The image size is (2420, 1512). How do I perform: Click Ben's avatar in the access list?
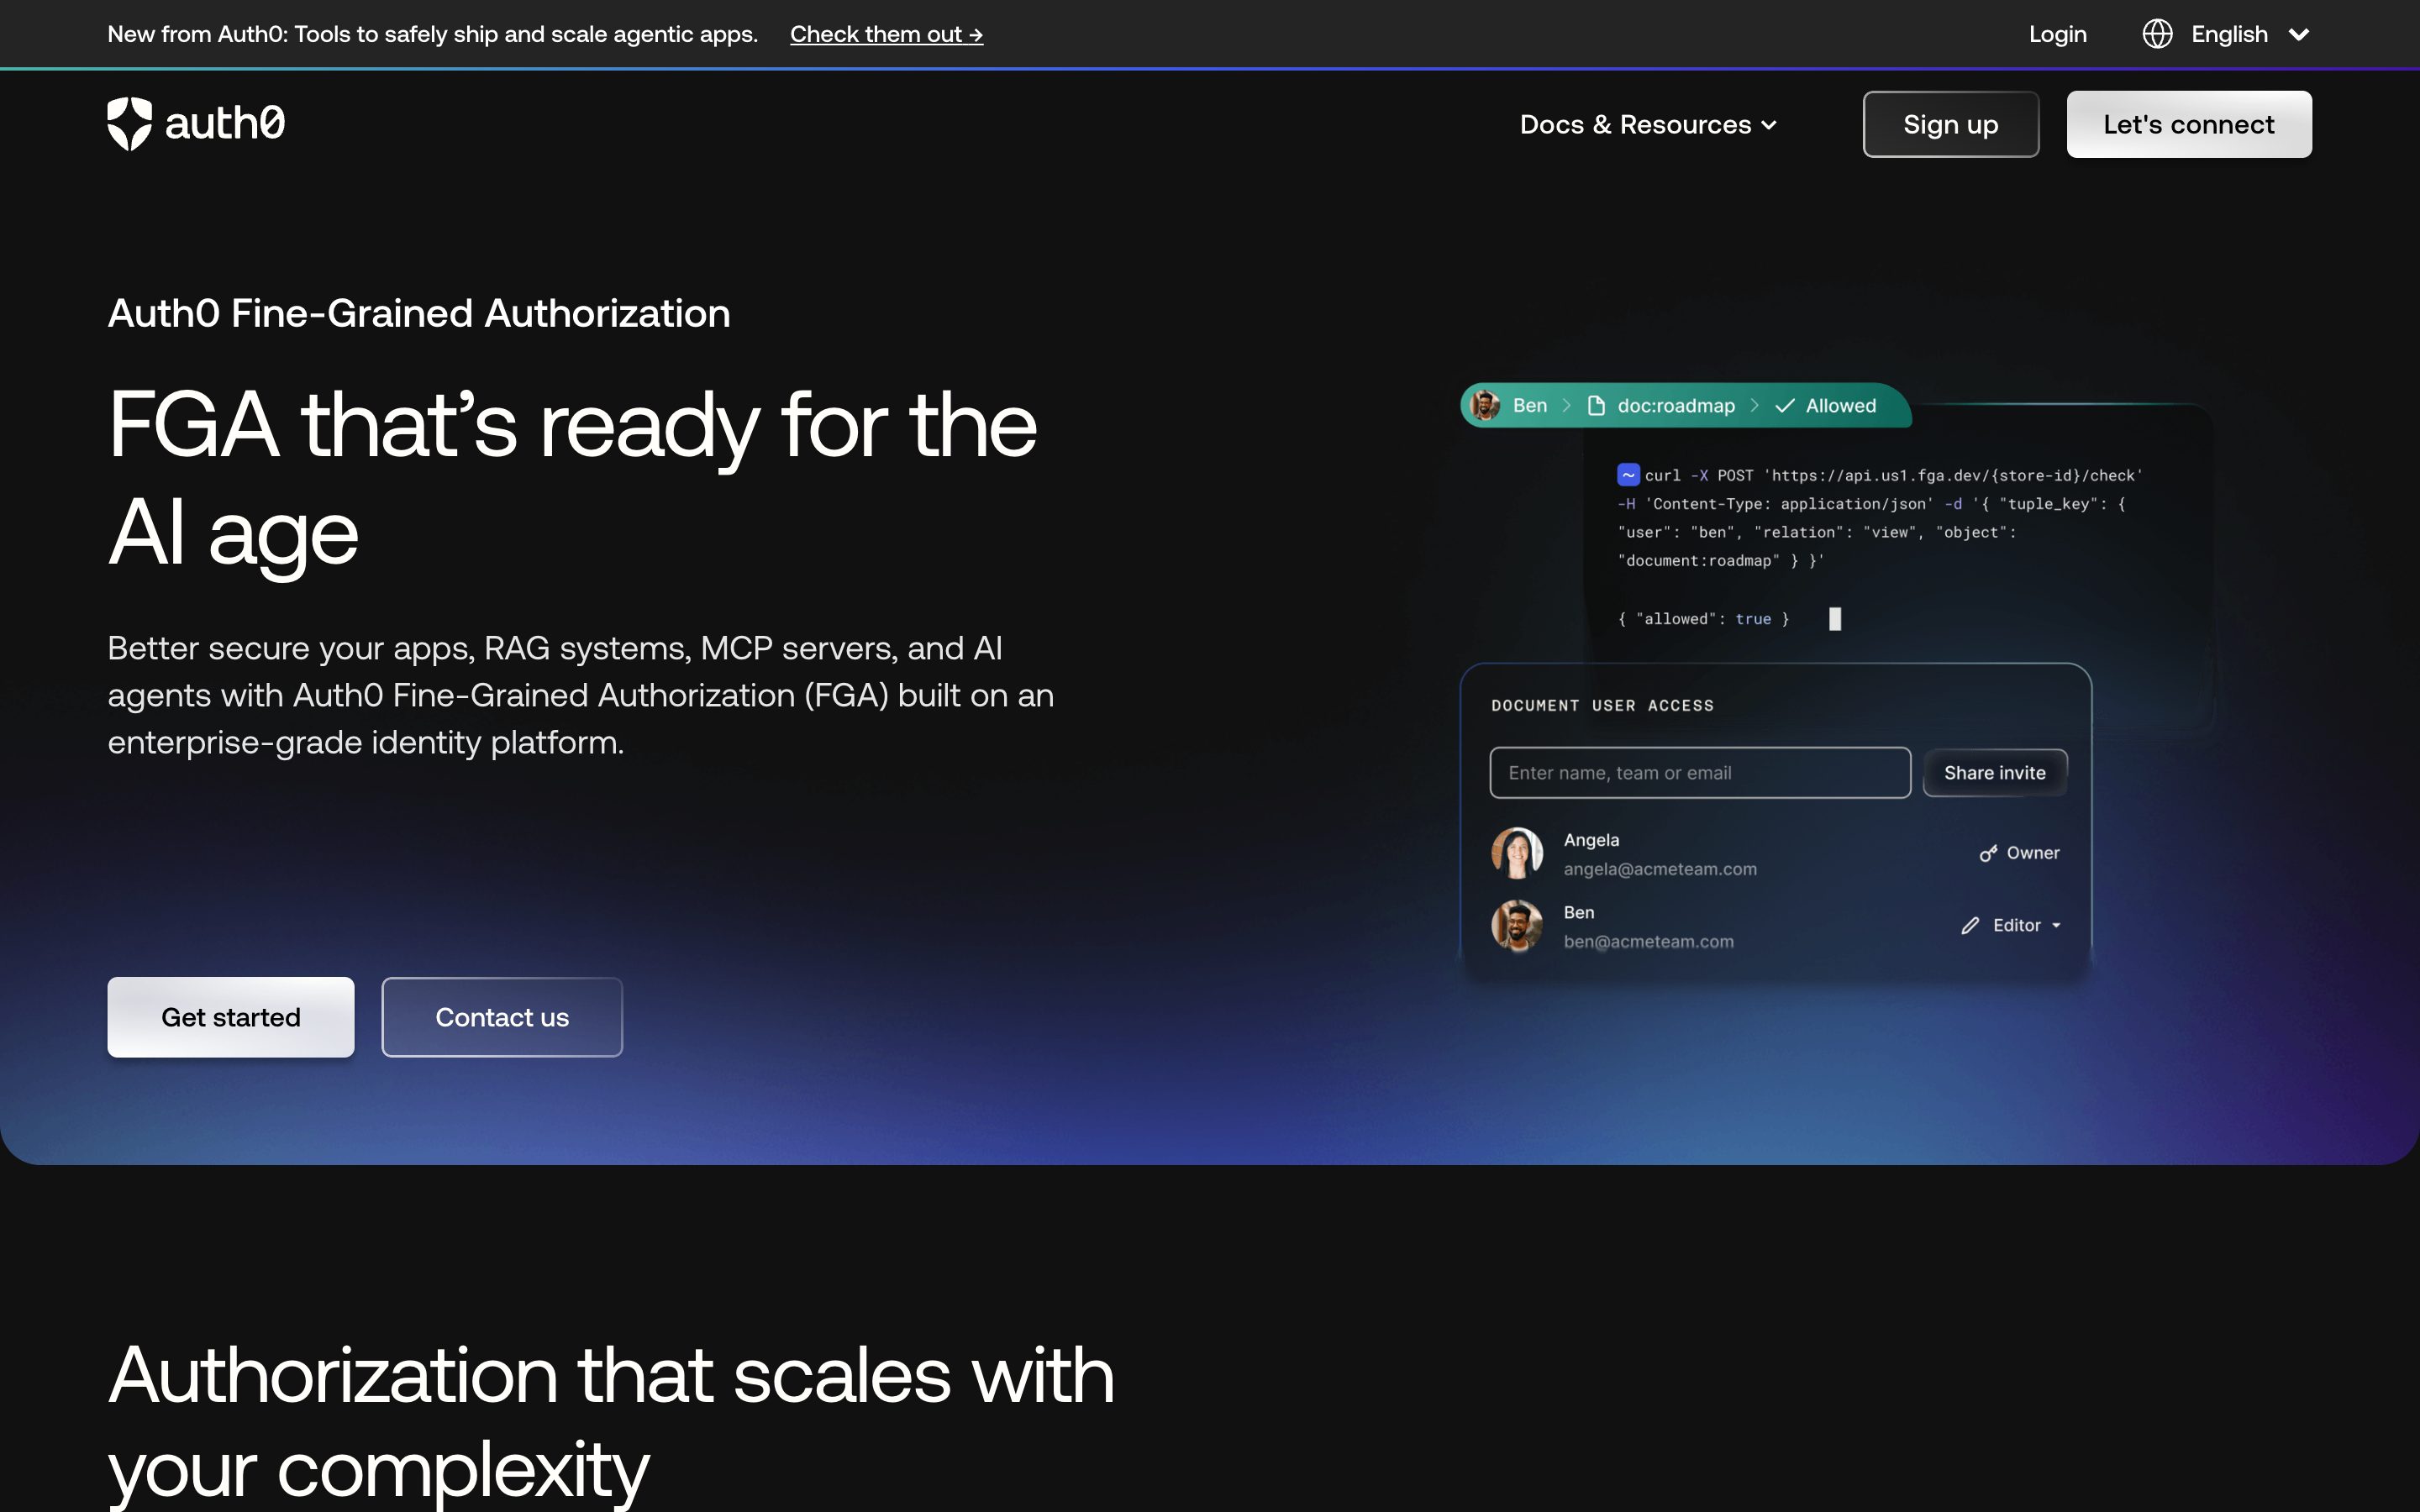[x=1517, y=925]
